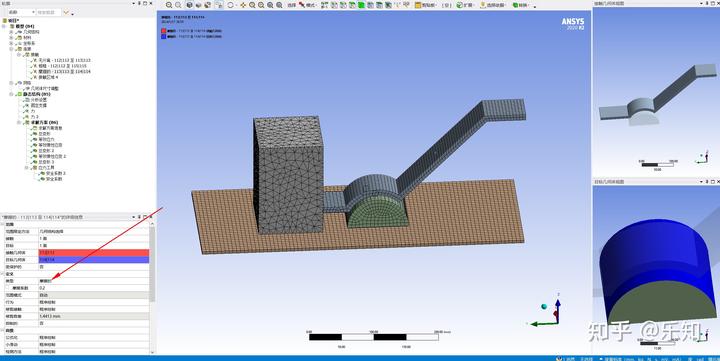720x361 pixels.
Task: Collapse the 连接 tree node
Action: pyautogui.click(x=11, y=49)
